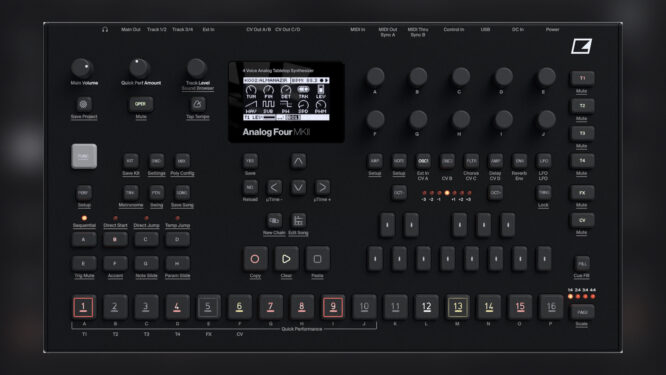This screenshot has width=666, height=375.
Task: Select the CV track key
Action: tap(582, 220)
